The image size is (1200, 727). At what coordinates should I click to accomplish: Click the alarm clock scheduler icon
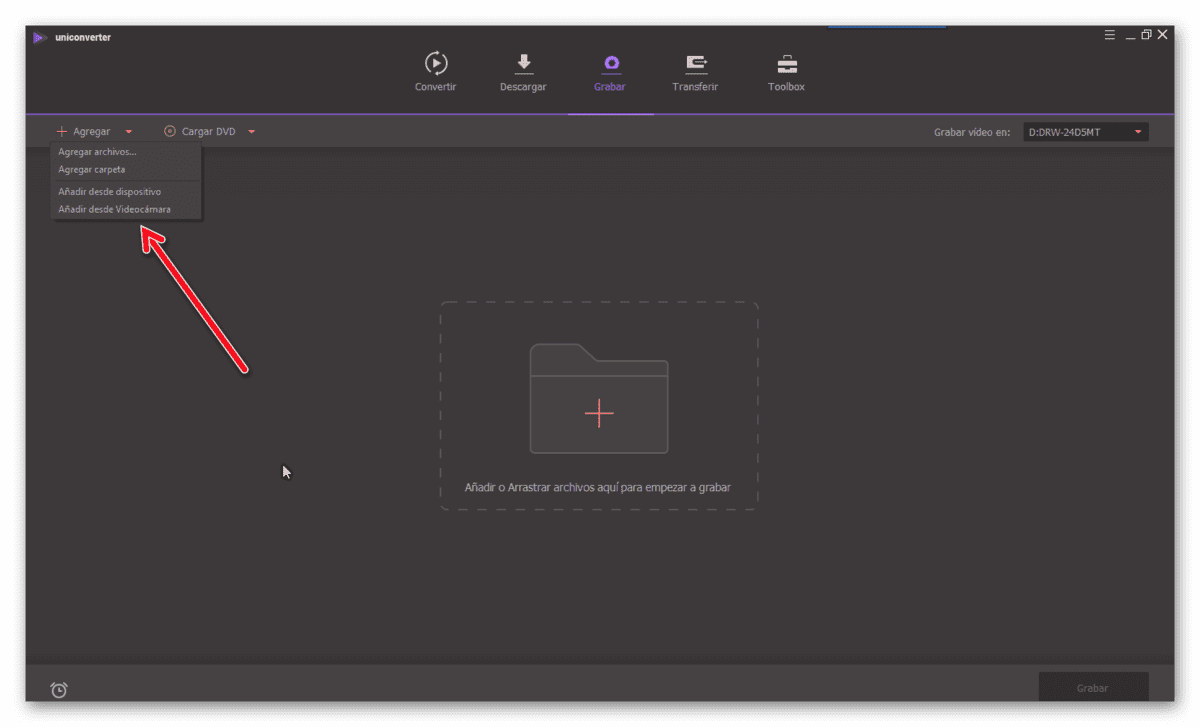(x=59, y=689)
